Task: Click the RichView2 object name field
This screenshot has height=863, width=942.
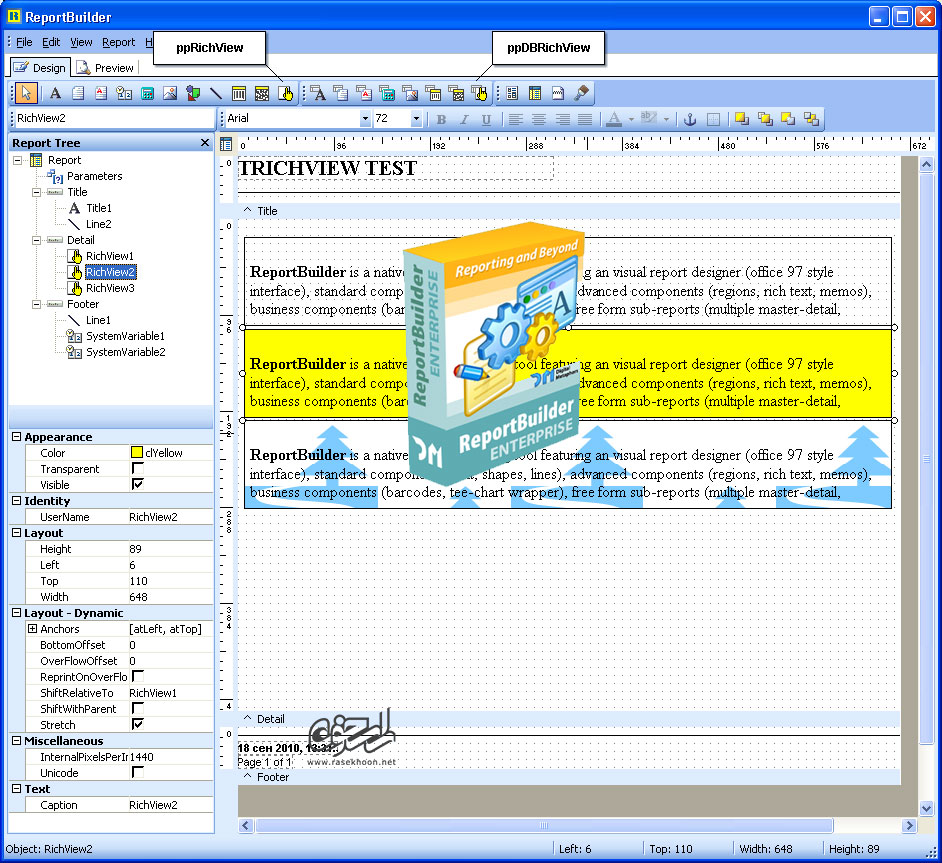Action: click(x=113, y=118)
